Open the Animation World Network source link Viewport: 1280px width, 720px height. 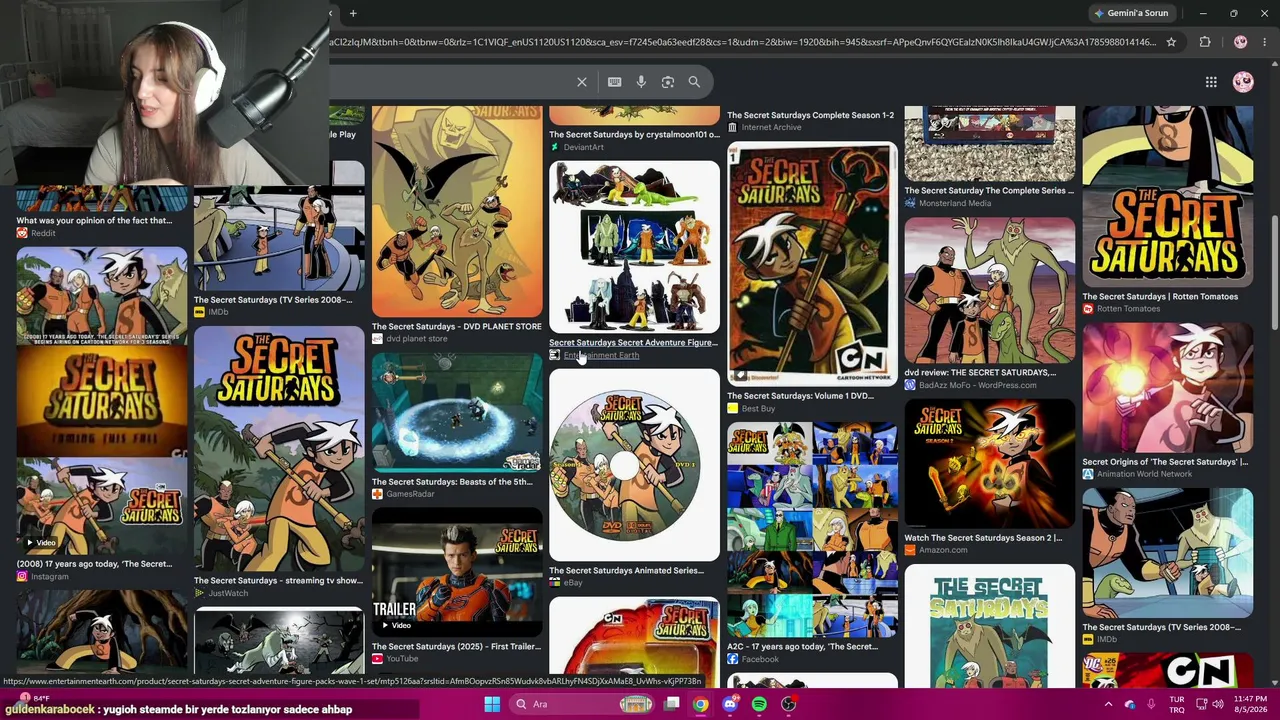coord(1144,474)
